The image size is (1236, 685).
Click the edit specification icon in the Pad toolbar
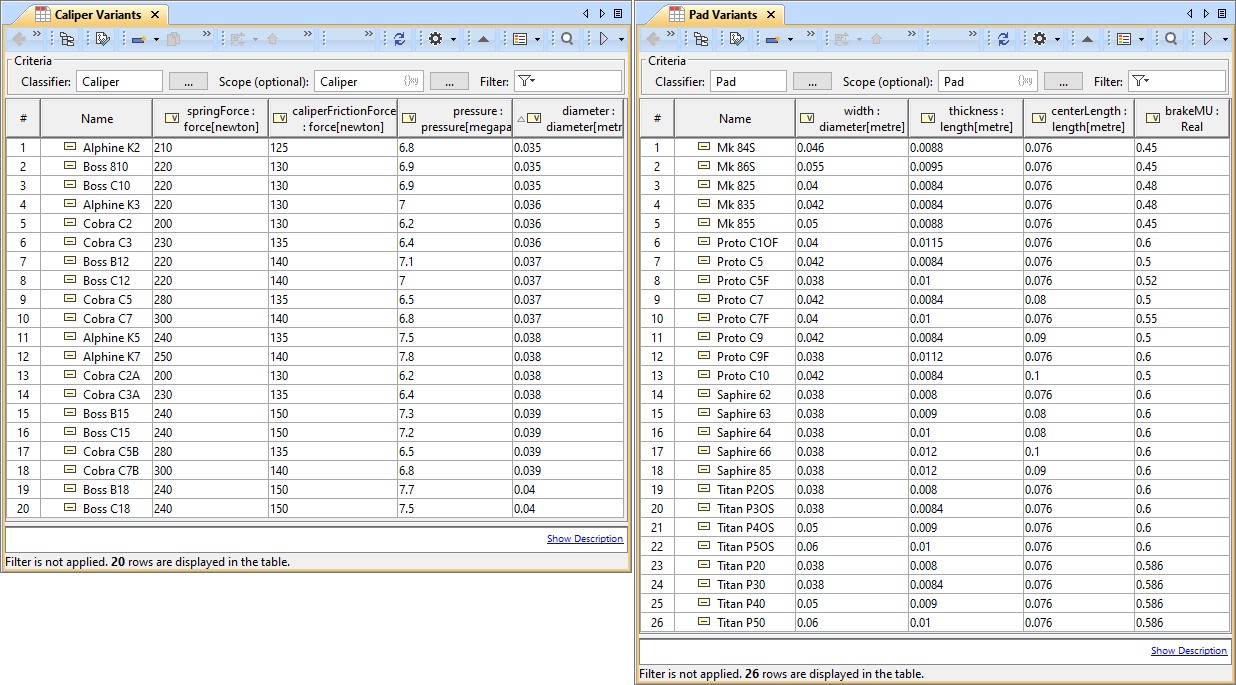tap(736, 39)
